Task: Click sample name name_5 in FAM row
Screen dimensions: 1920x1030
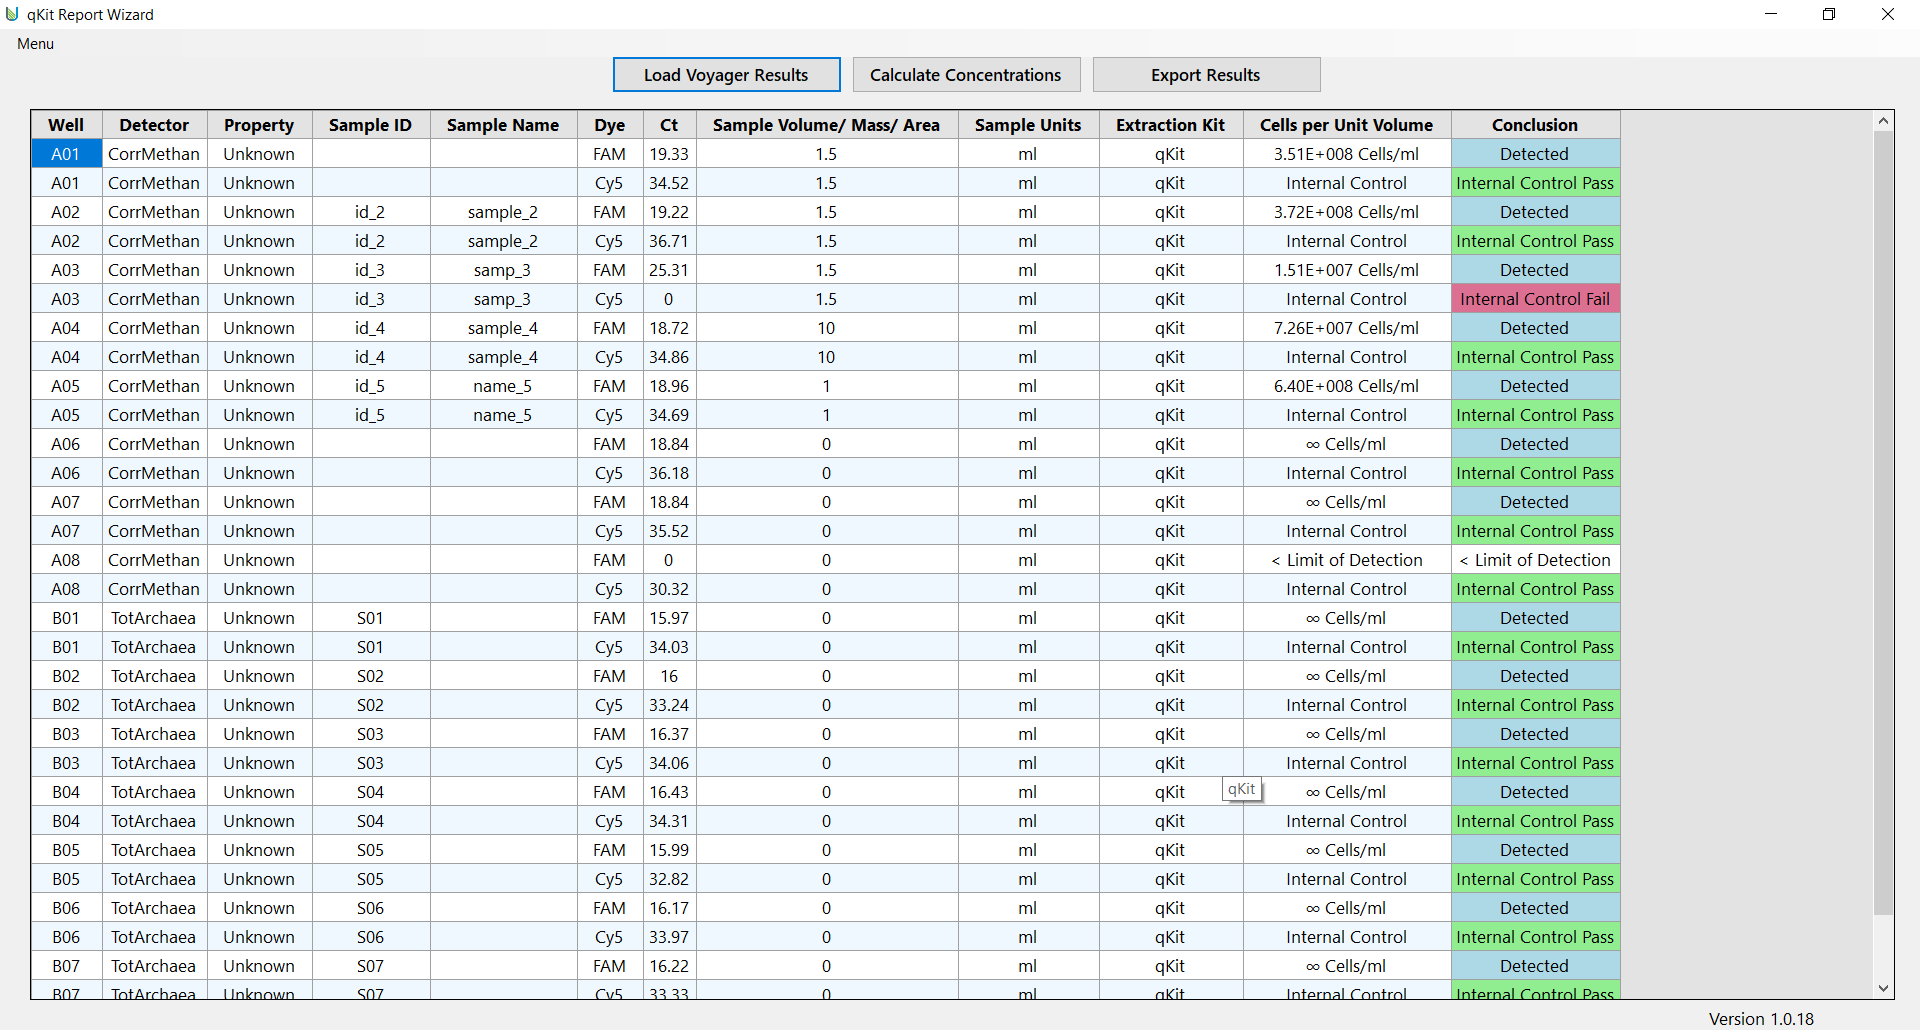Action: pos(503,386)
